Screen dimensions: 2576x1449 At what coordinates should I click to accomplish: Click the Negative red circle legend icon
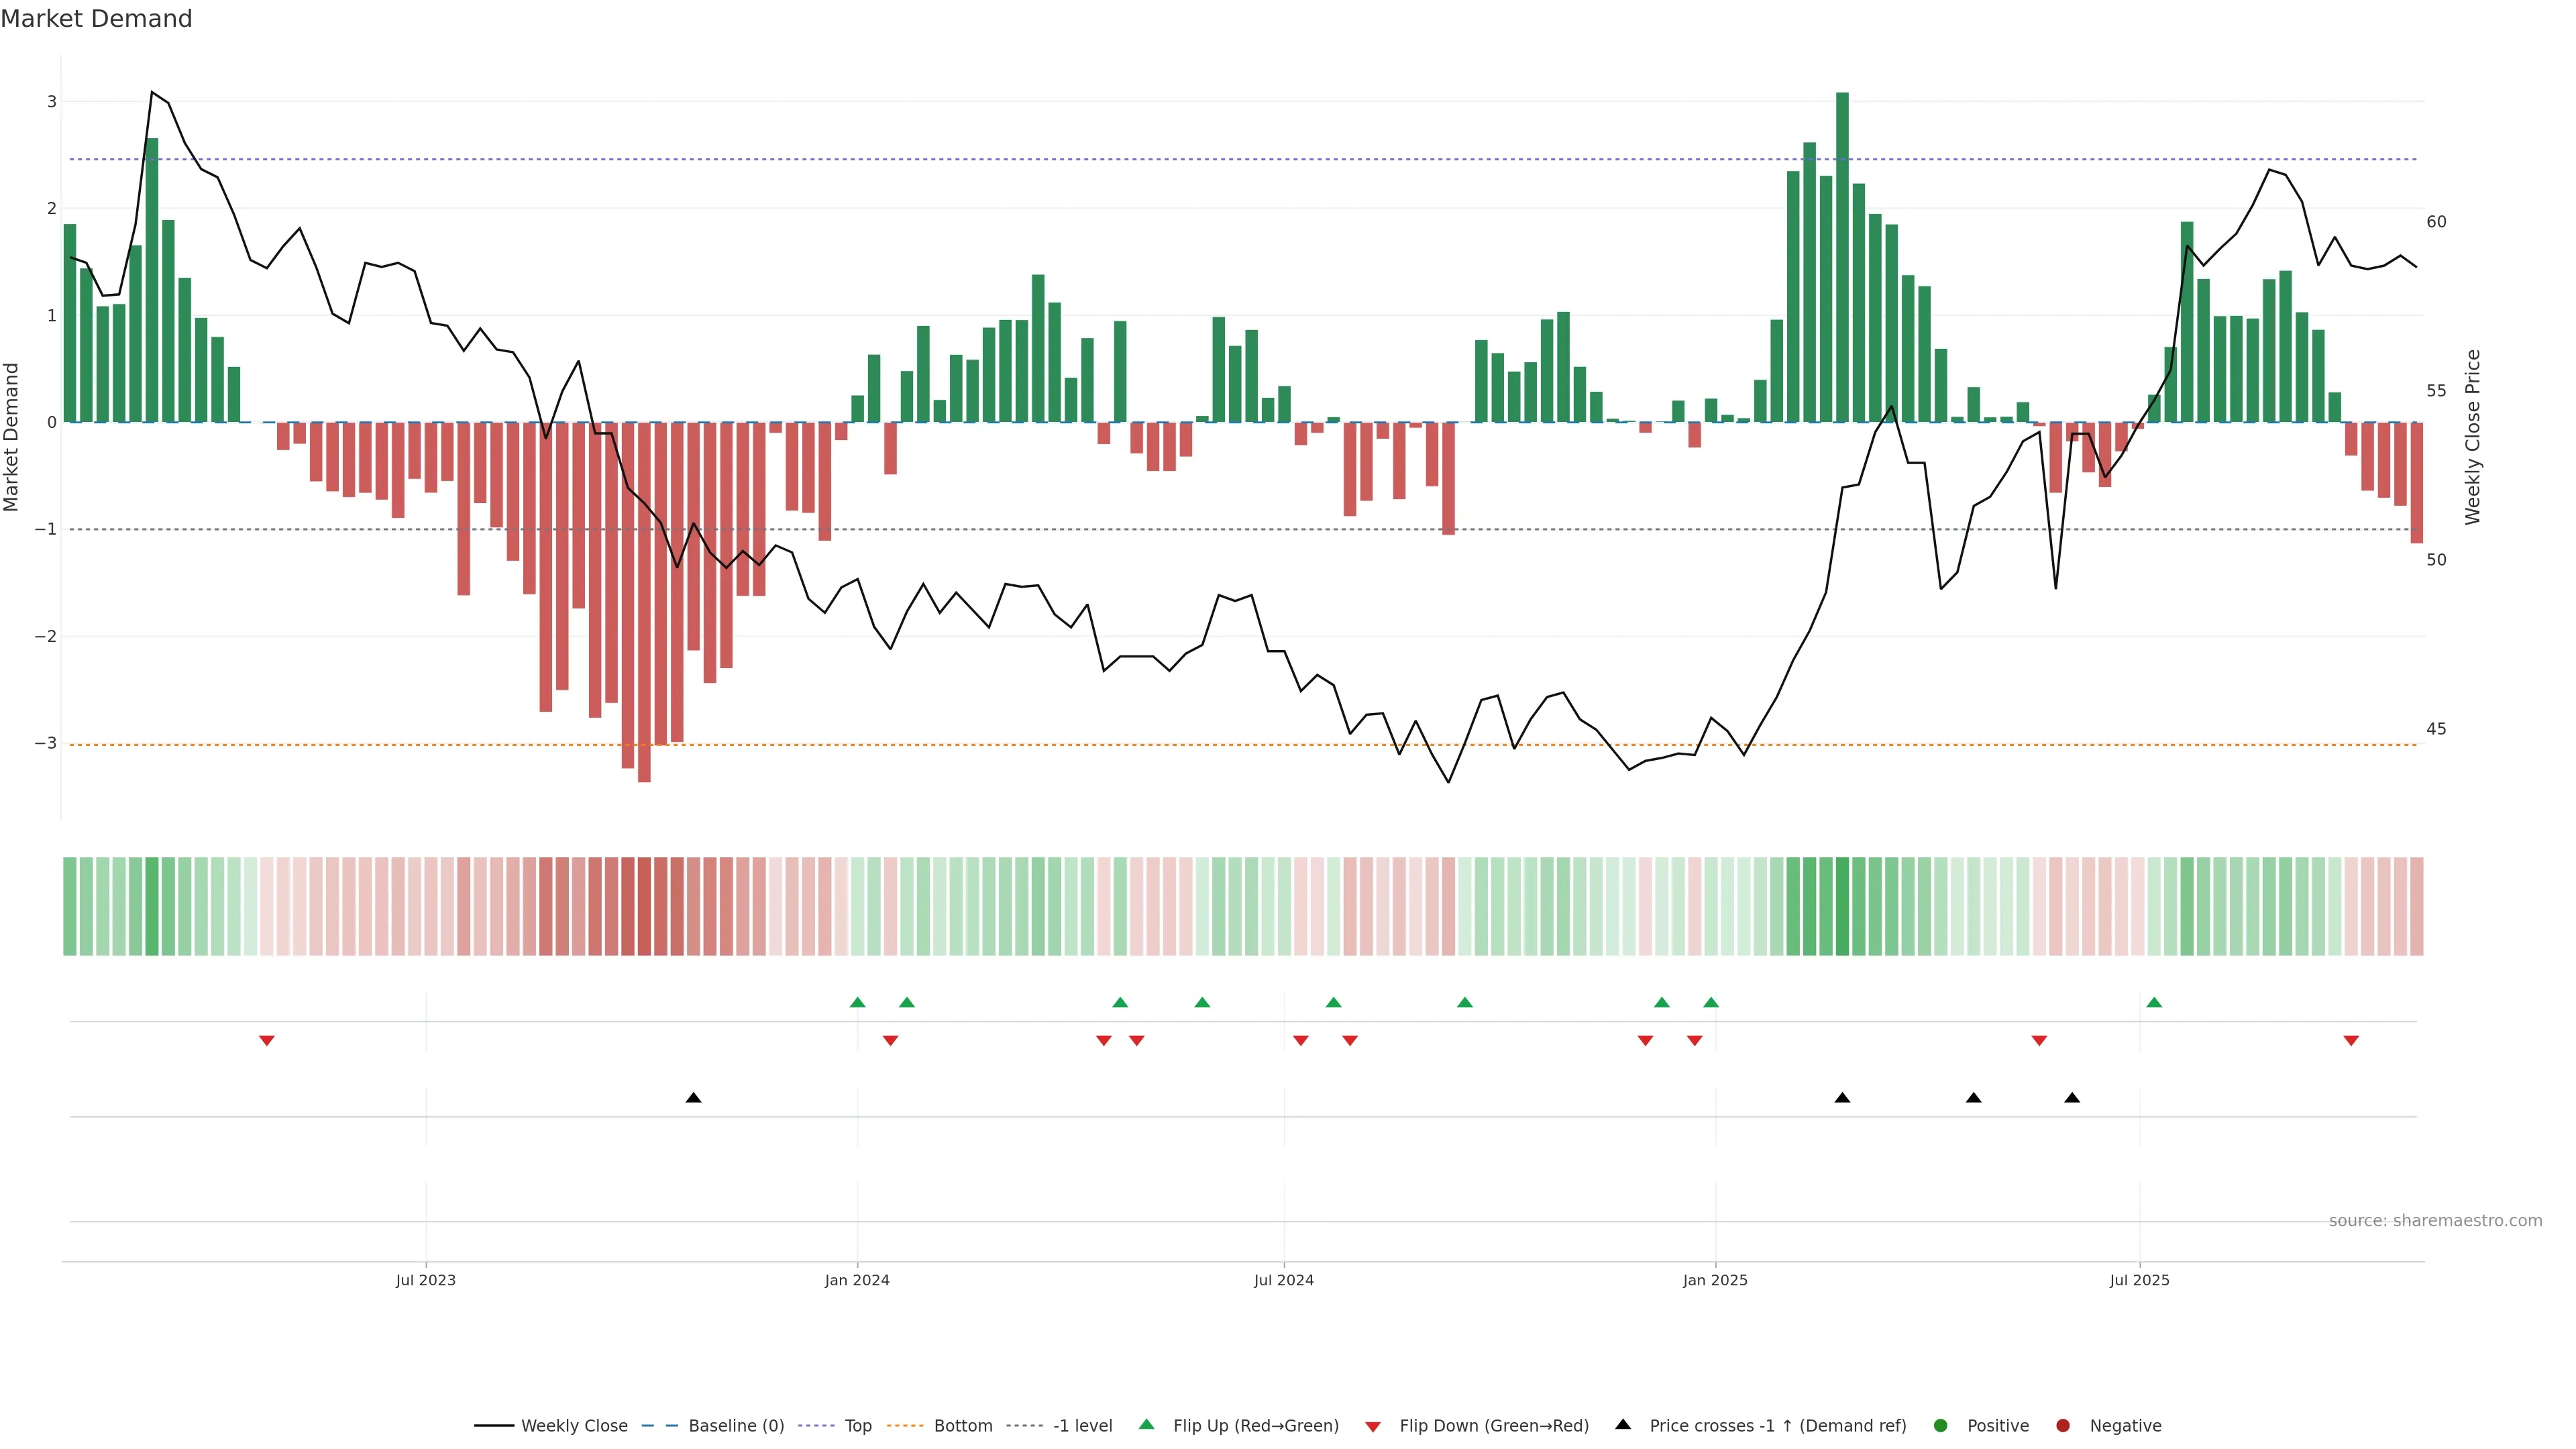point(2062,1425)
